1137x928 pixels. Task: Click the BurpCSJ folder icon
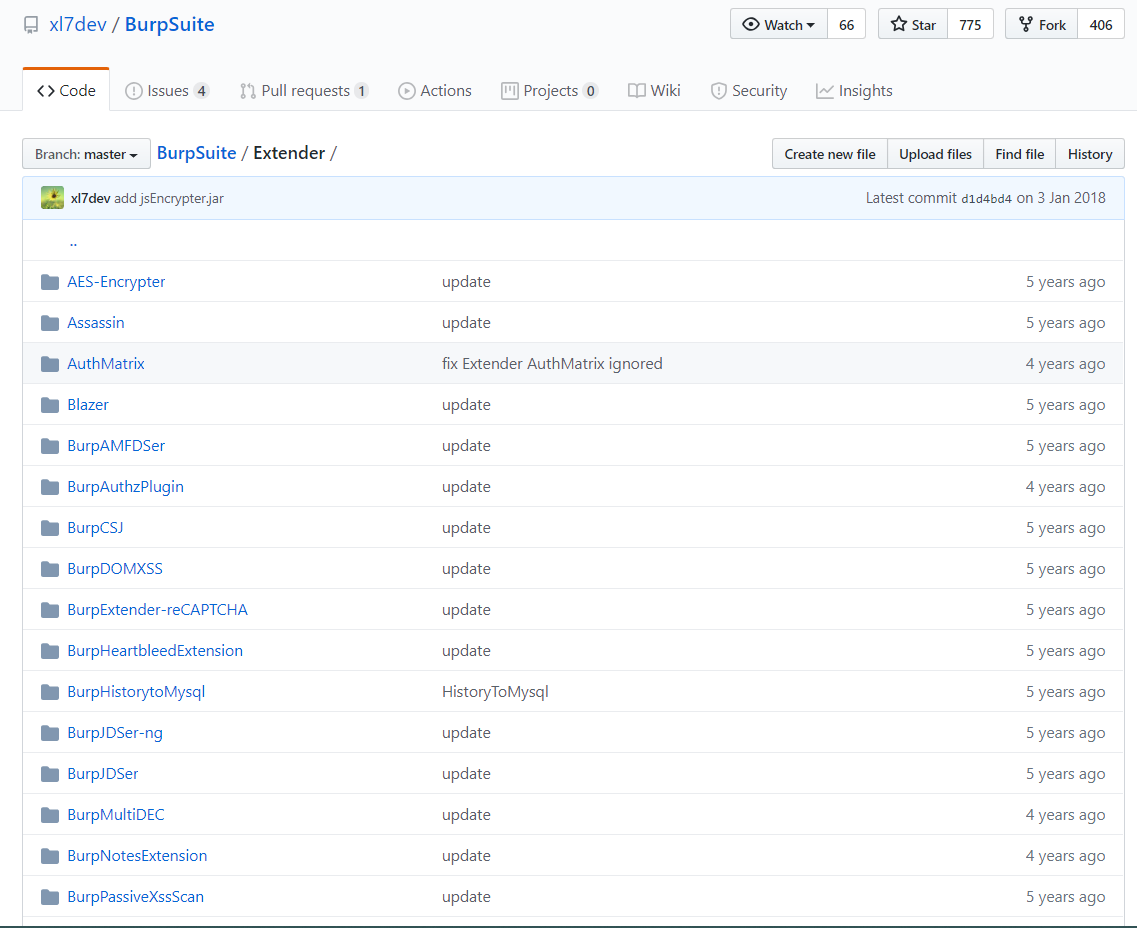coord(50,528)
